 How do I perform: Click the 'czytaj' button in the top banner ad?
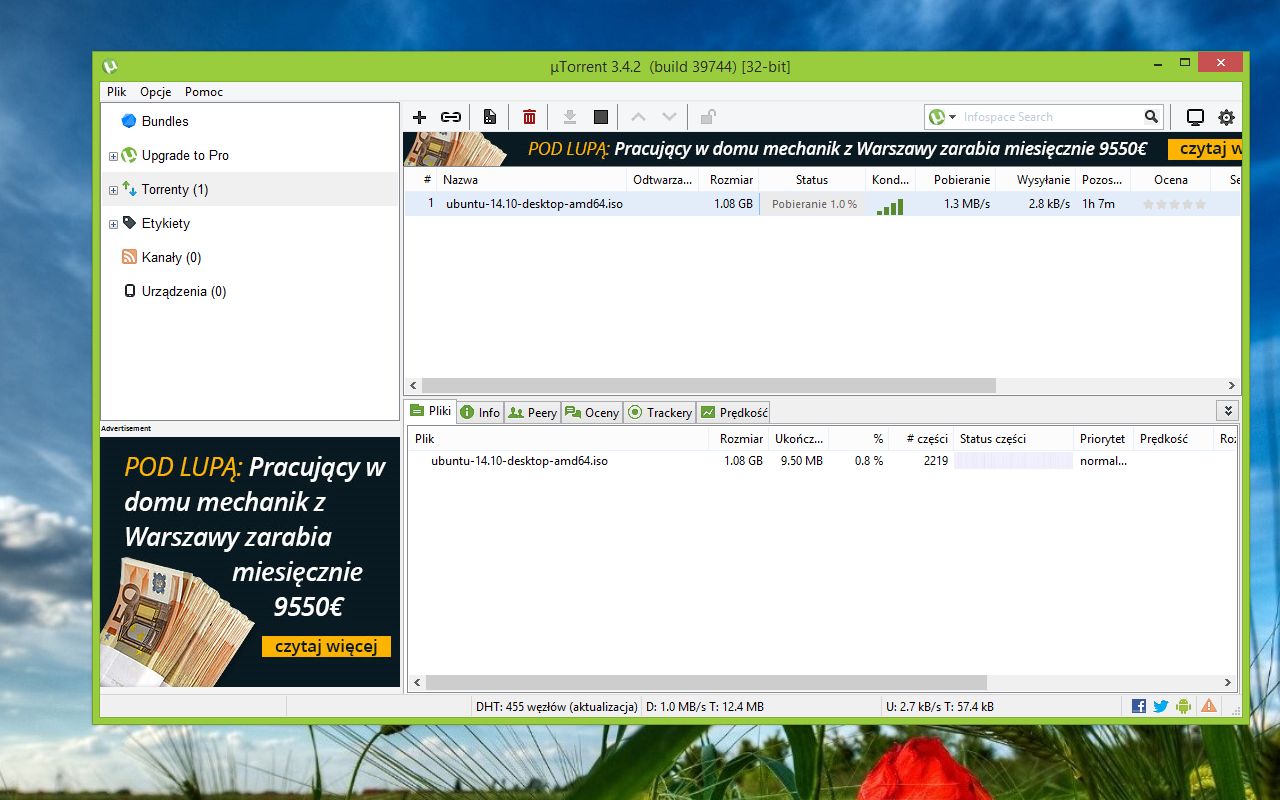(x=1204, y=149)
